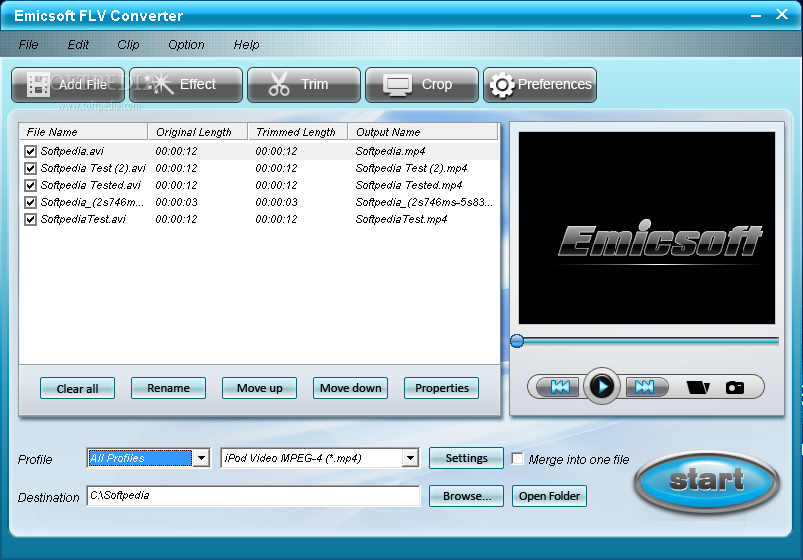803x560 pixels.
Task: Uncheck Softpedia_(2s746m... file checkbox
Action: [30, 202]
